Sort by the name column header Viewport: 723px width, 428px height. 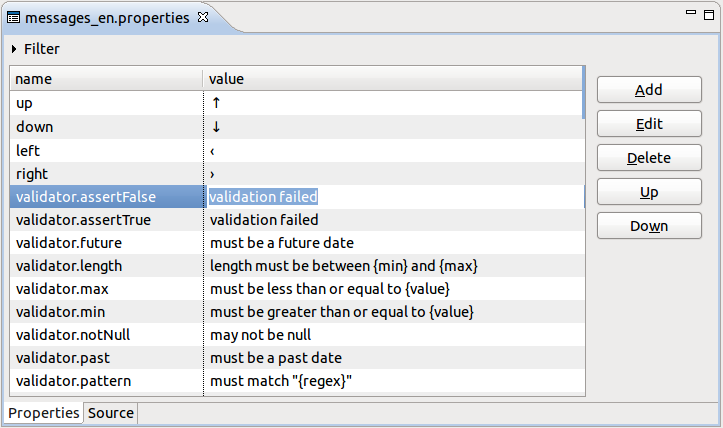coord(106,79)
